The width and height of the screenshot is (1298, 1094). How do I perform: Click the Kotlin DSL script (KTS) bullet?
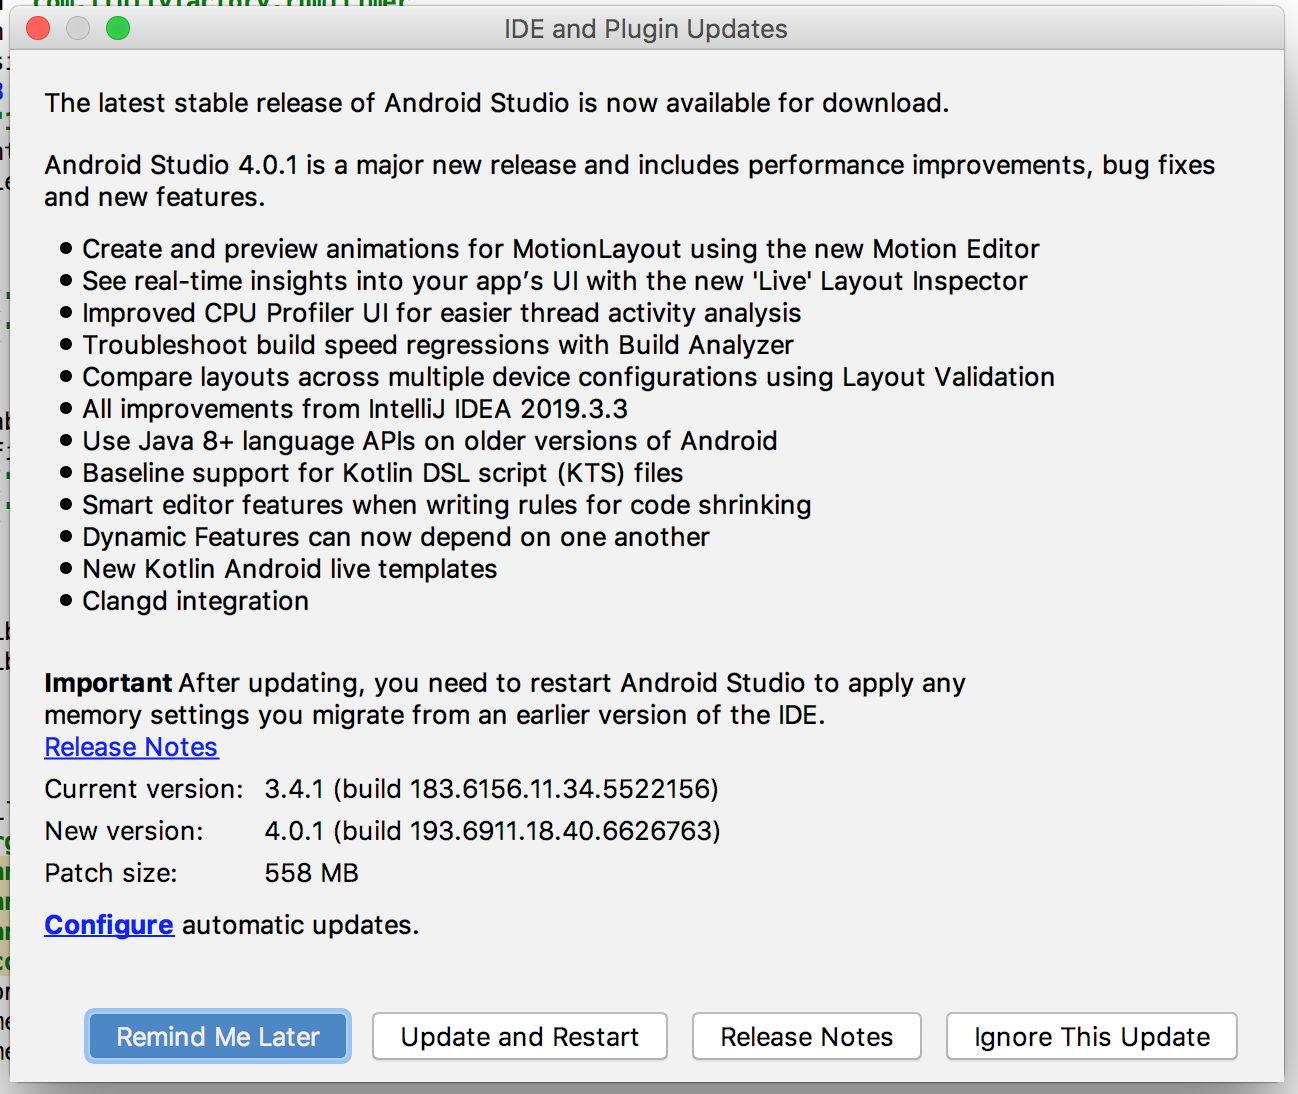[x=383, y=473]
